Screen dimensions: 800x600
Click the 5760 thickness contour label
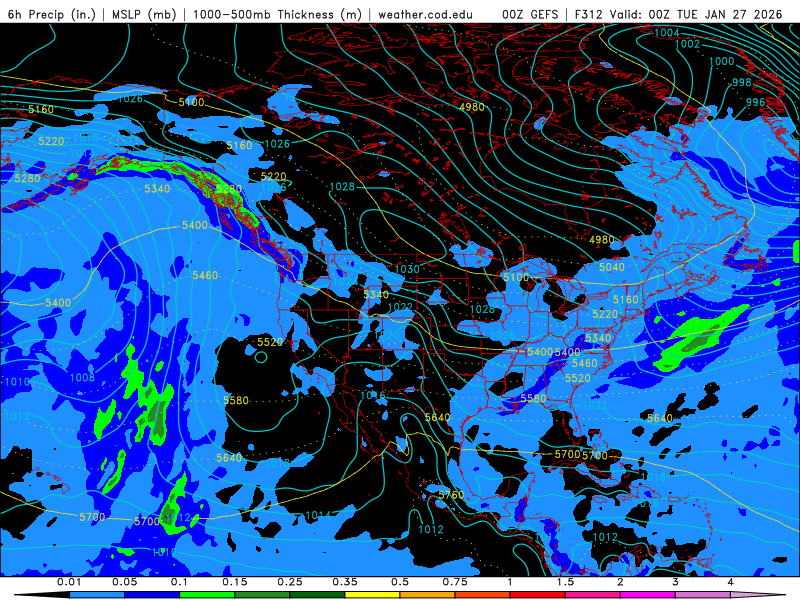click(x=452, y=495)
